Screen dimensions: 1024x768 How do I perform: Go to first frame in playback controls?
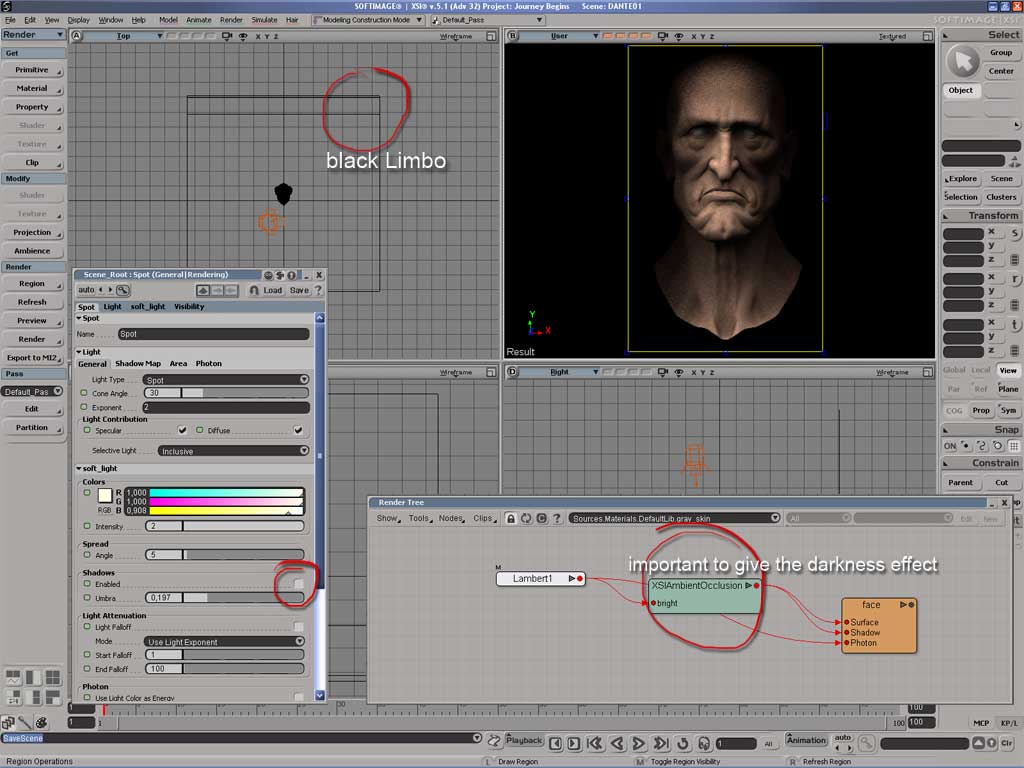click(595, 743)
